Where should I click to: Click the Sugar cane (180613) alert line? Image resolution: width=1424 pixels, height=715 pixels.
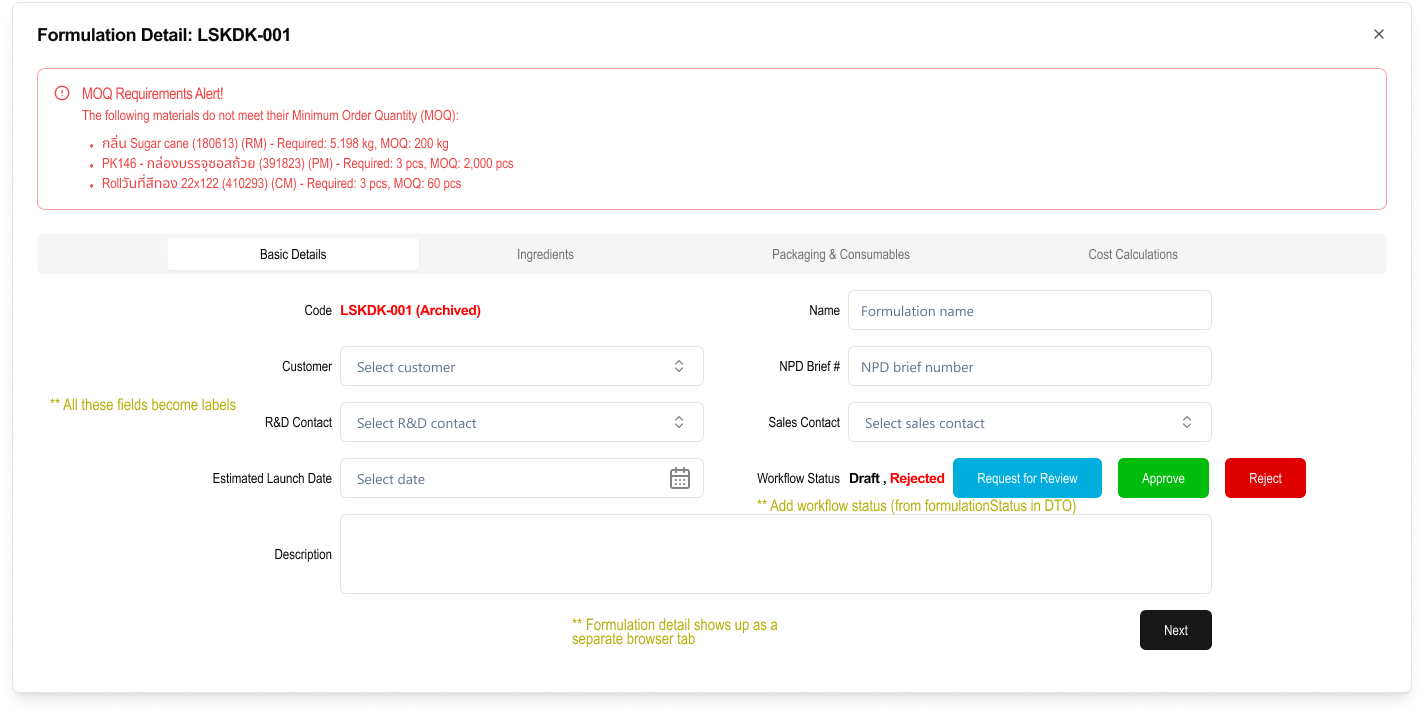point(275,143)
